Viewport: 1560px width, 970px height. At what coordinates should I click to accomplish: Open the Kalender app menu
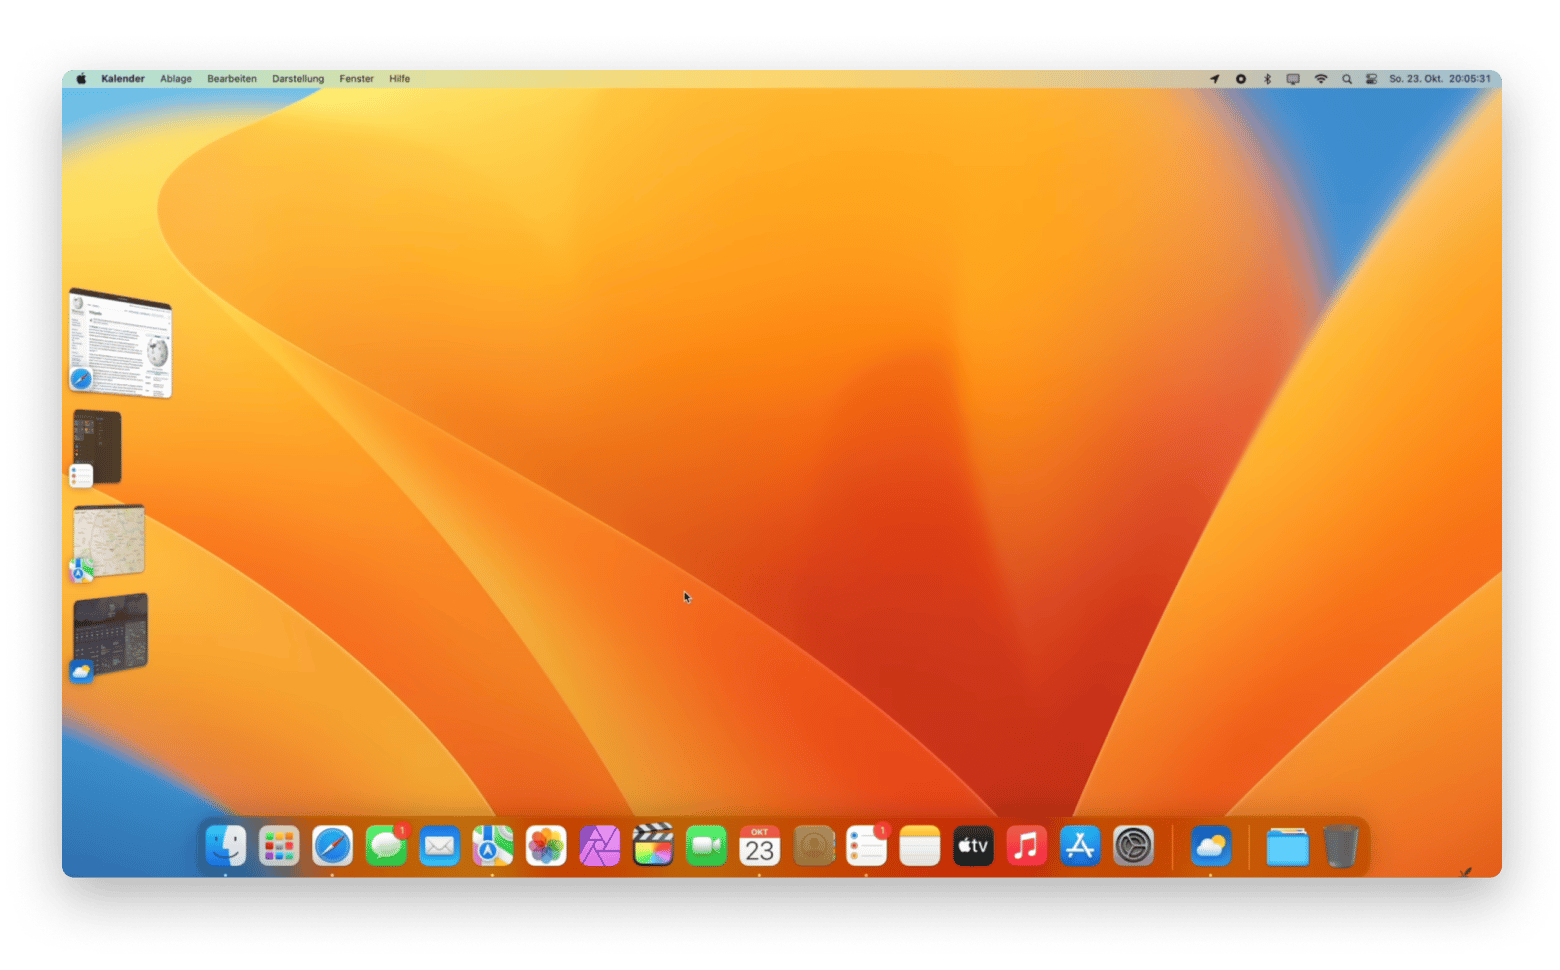pyautogui.click(x=123, y=79)
